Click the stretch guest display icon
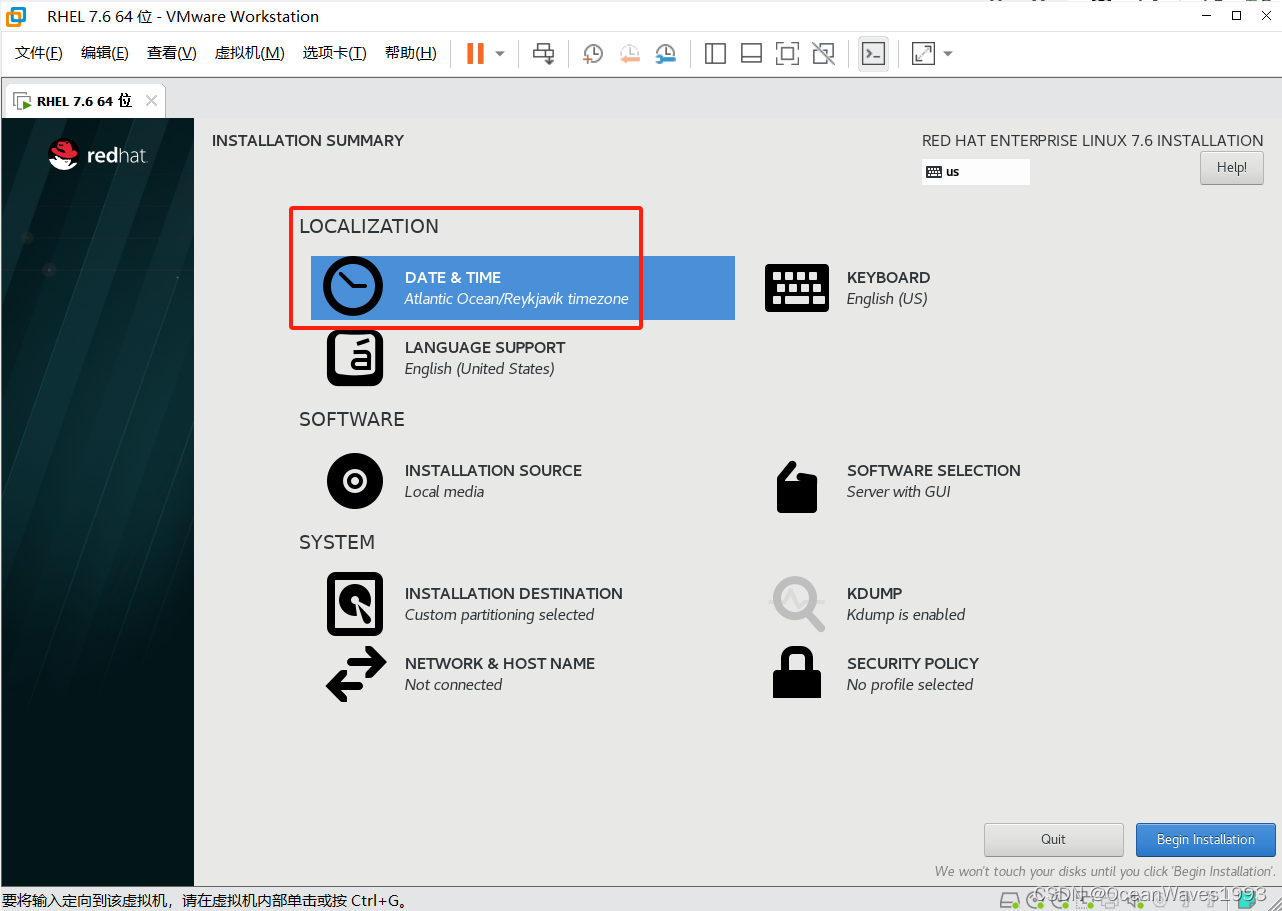 (923, 53)
